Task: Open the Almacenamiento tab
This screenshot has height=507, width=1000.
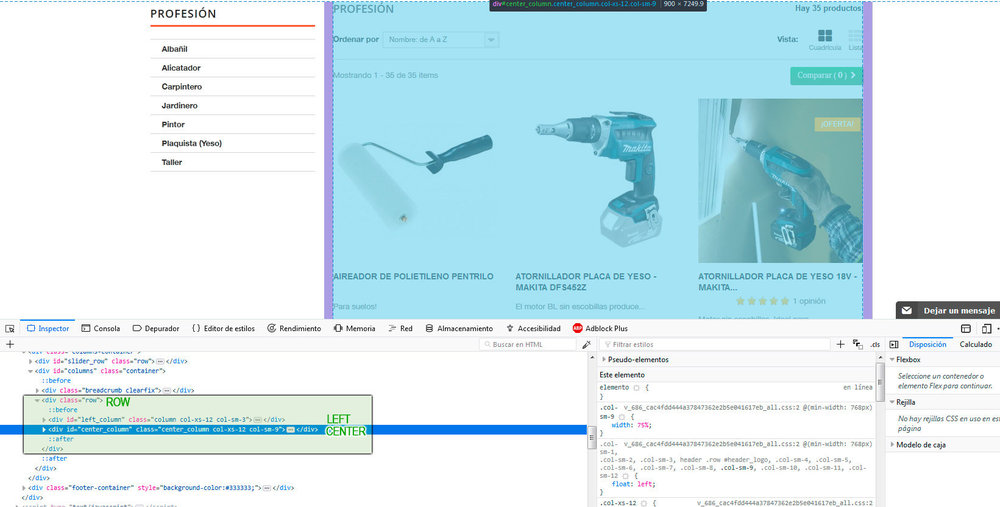Action: [459, 328]
